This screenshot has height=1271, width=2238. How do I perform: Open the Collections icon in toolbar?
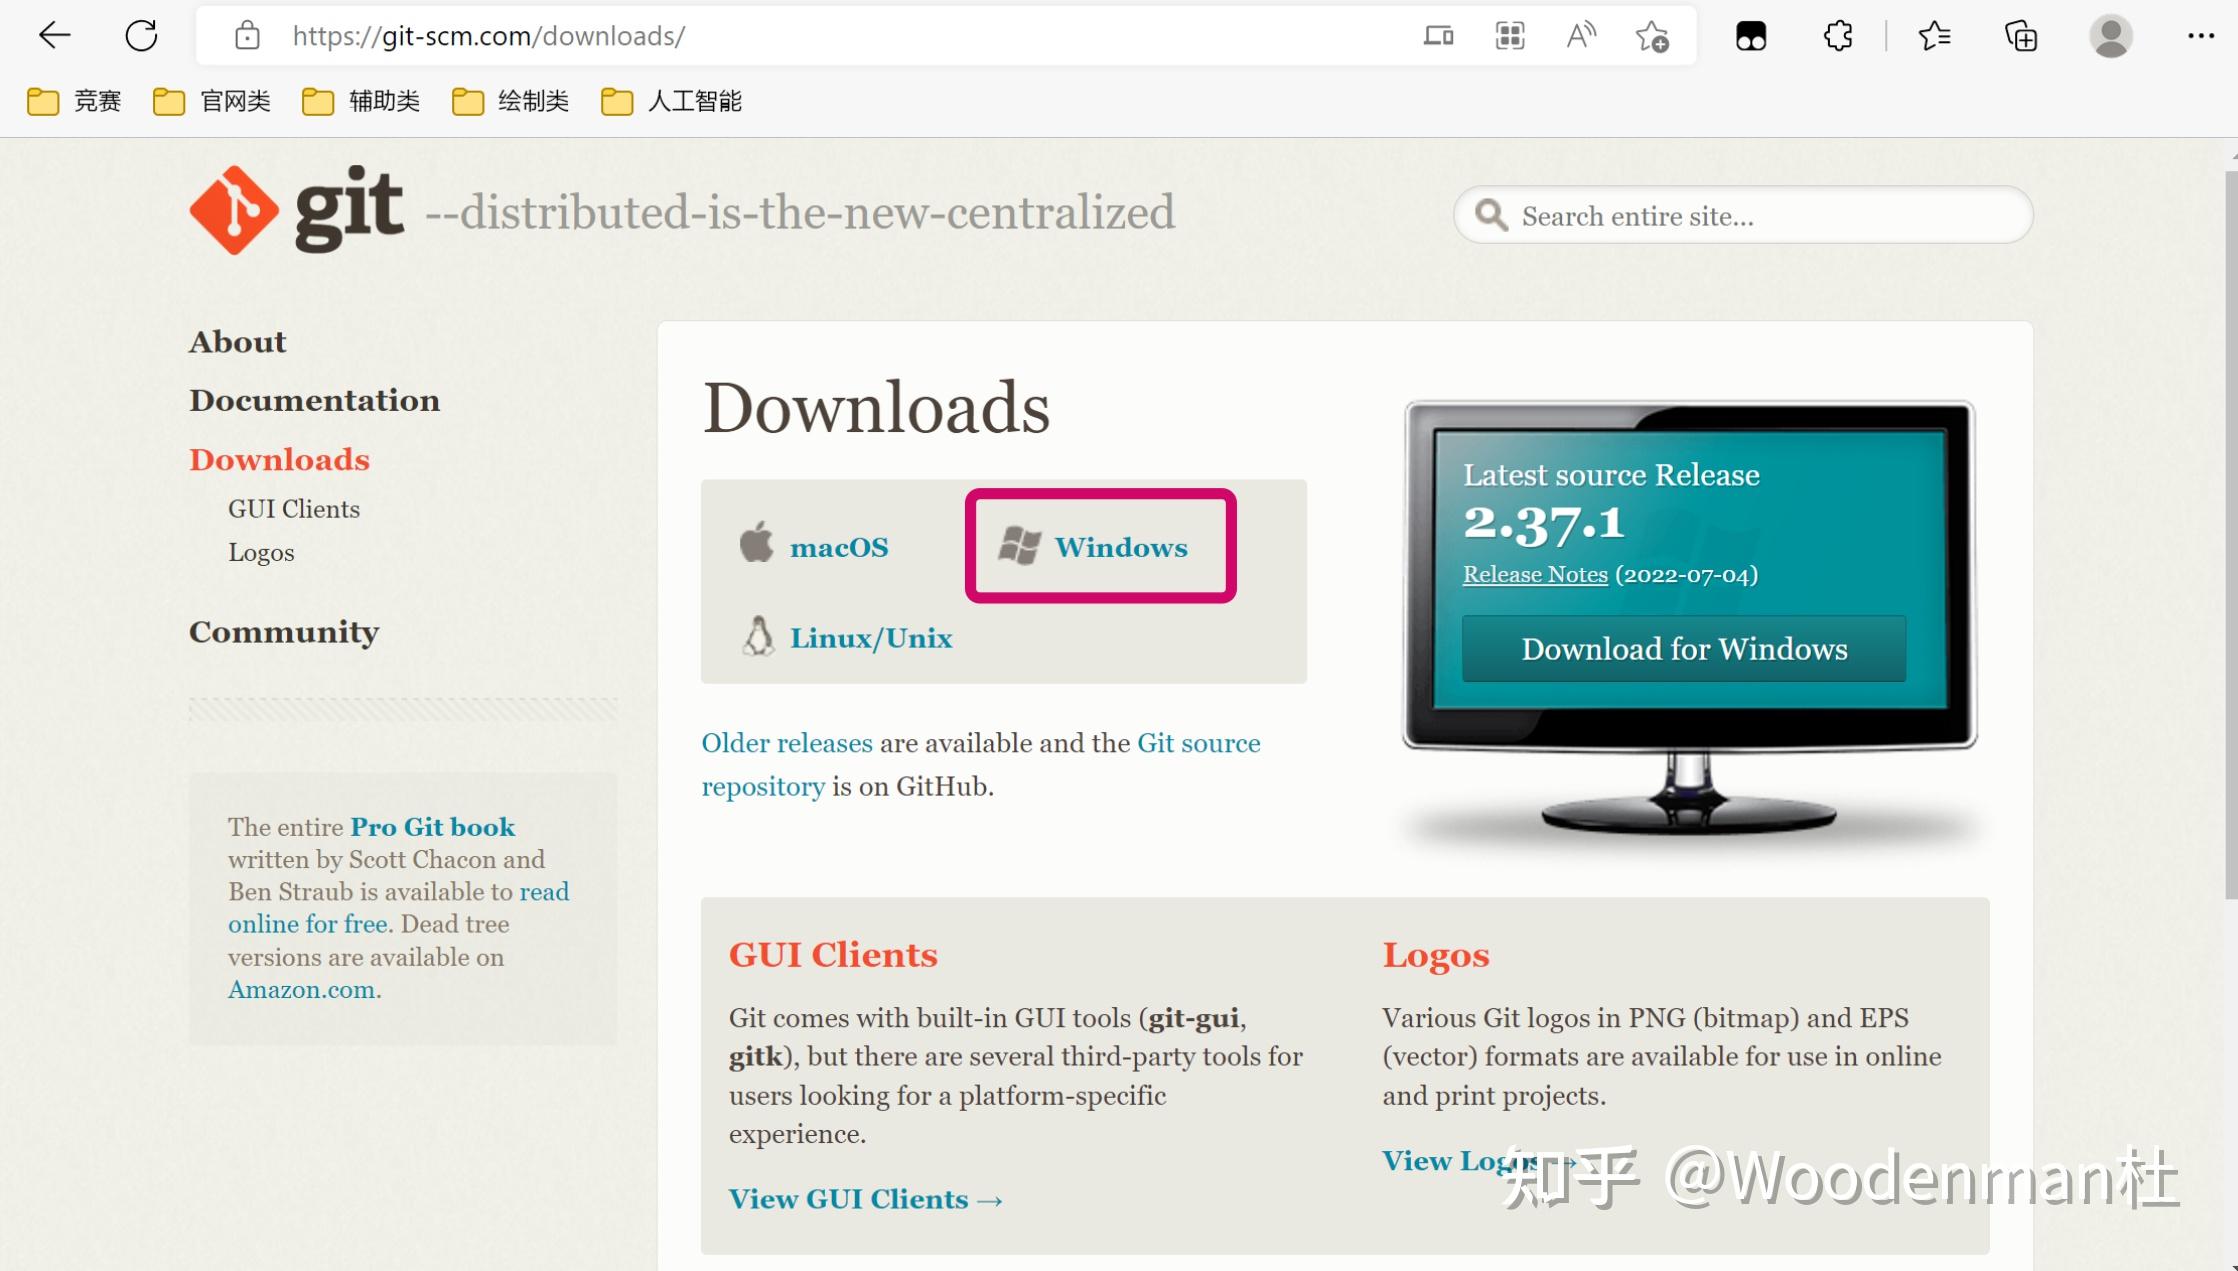tap(2021, 37)
